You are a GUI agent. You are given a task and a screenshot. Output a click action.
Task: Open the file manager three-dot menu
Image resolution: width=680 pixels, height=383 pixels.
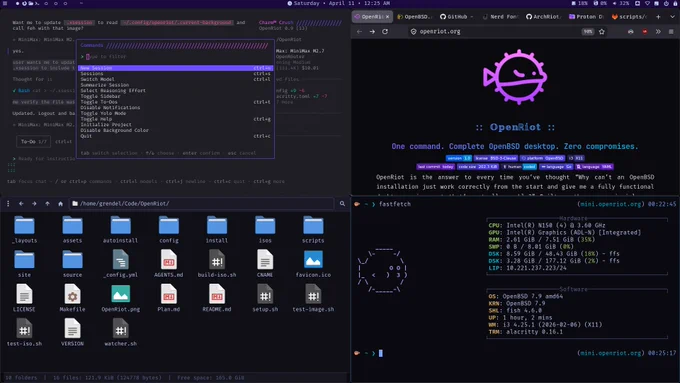click(x=8, y=203)
